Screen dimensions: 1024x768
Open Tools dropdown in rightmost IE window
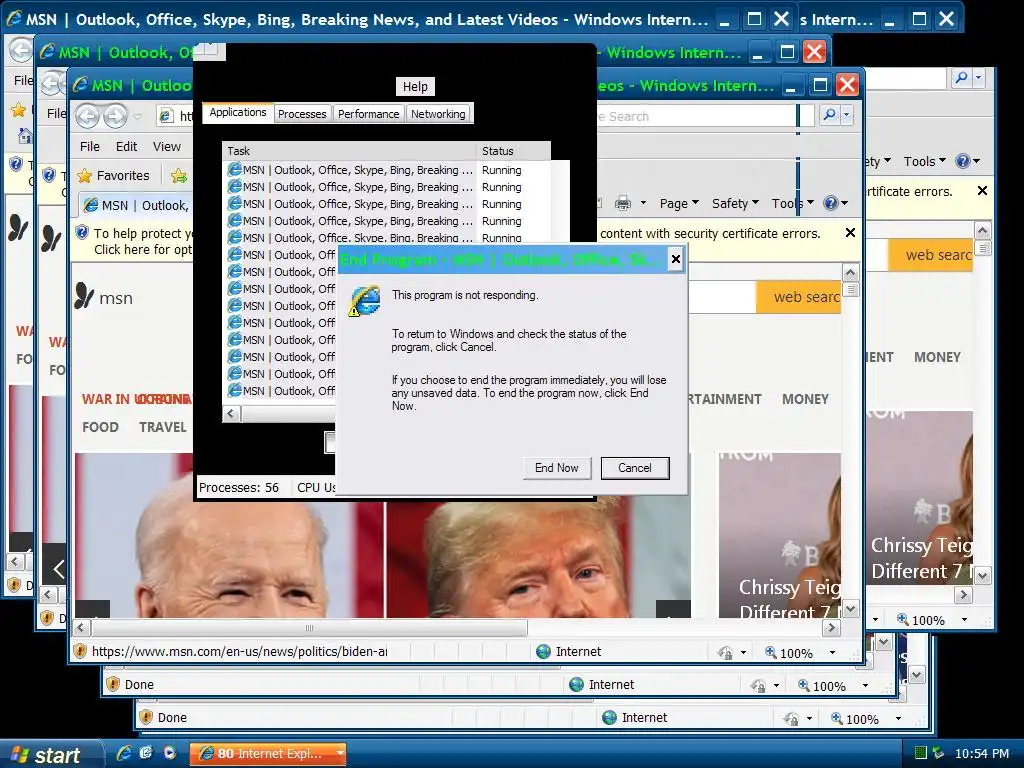(x=924, y=161)
